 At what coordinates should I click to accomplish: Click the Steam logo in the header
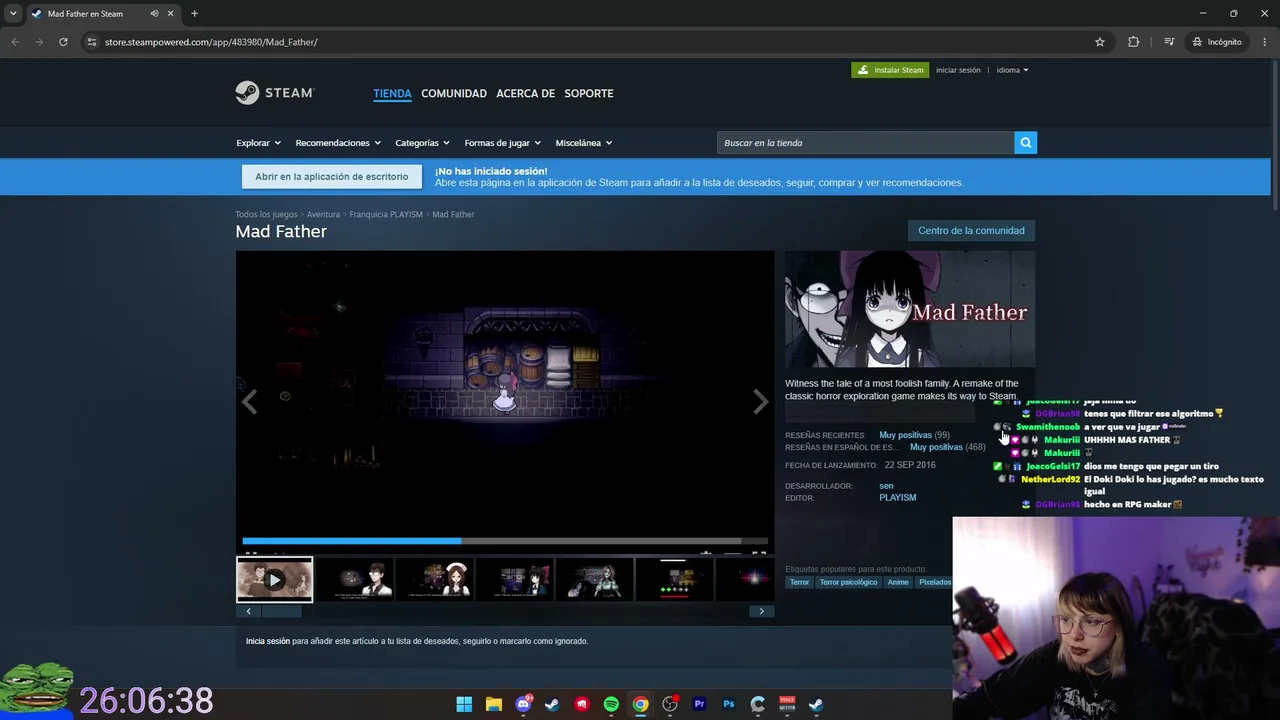(x=275, y=93)
